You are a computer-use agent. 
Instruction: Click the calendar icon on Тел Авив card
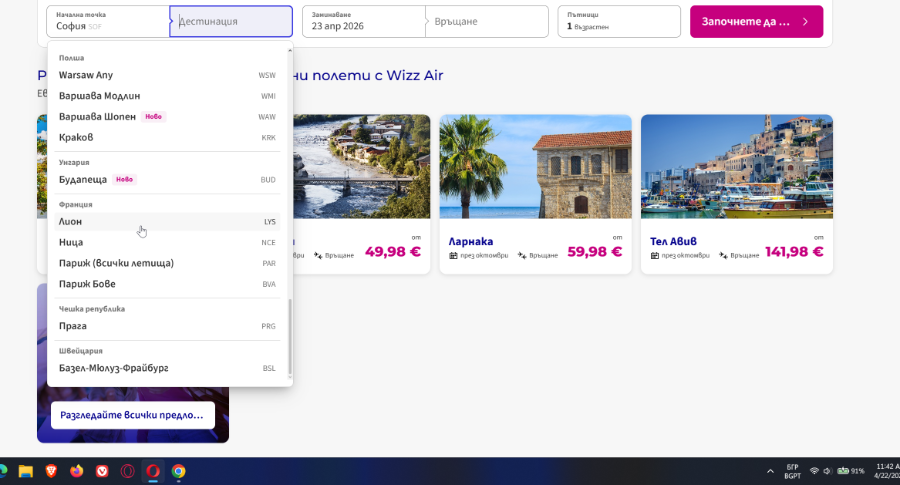(x=655, y=255)
